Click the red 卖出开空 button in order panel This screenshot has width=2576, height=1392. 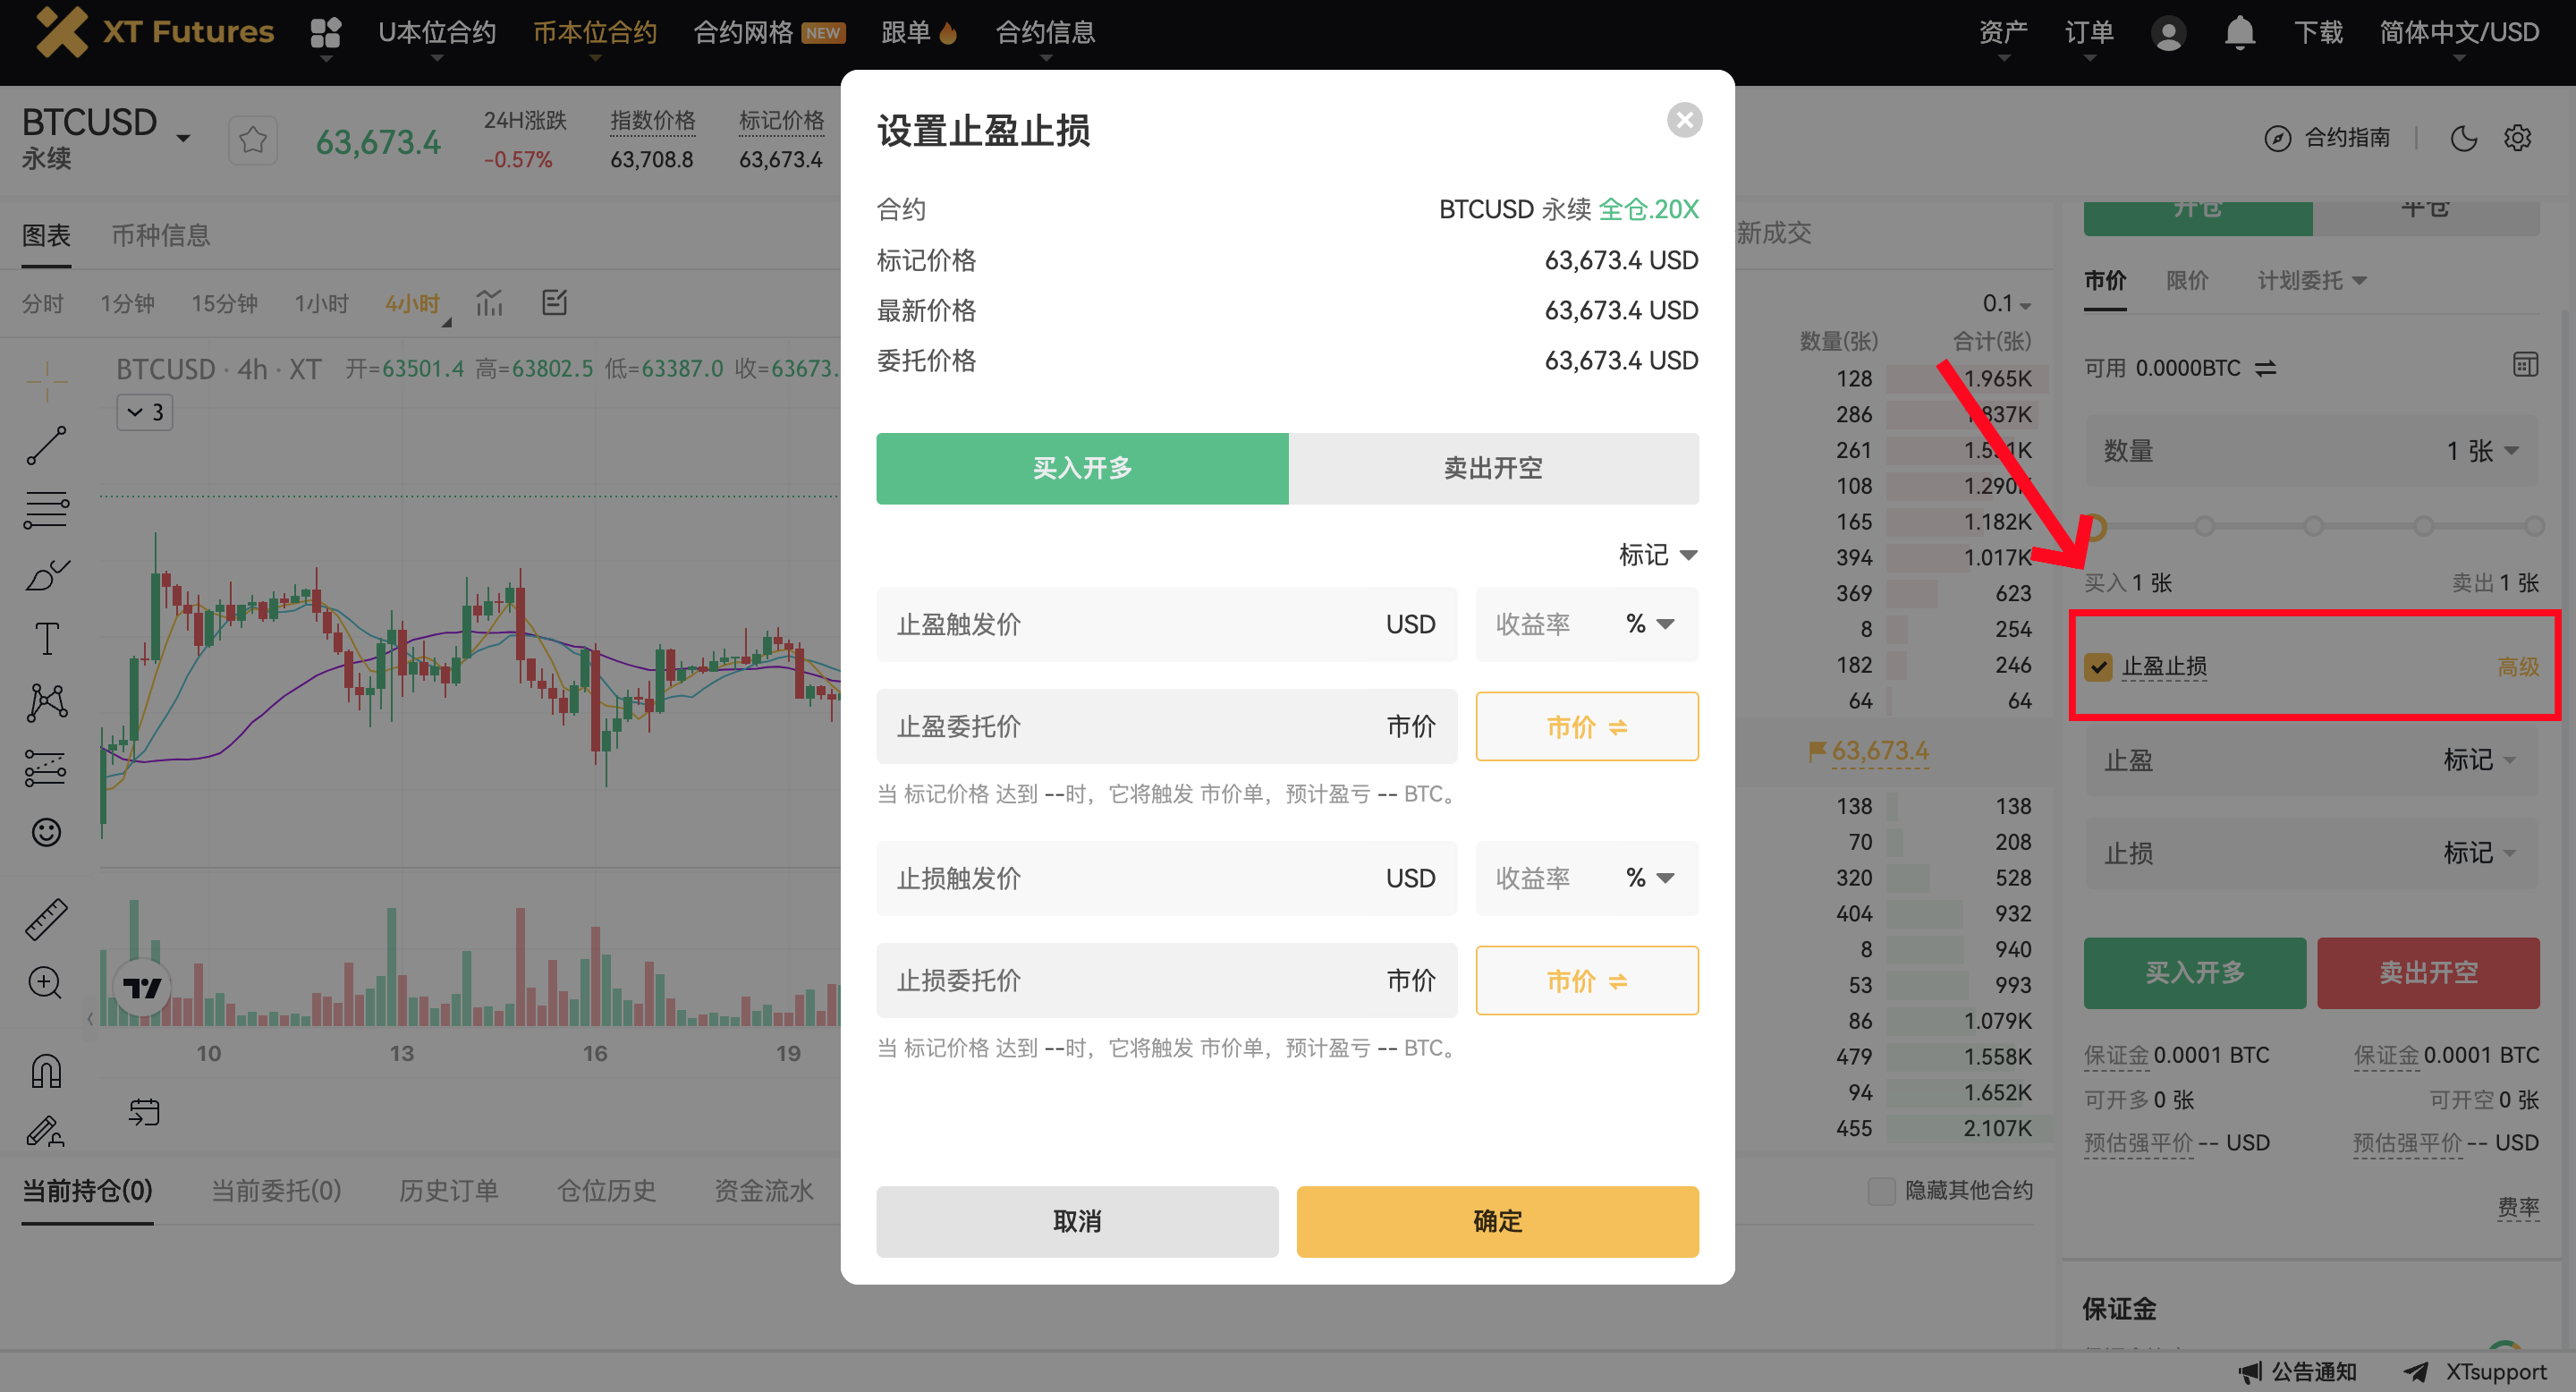[x=2428, y=973]
